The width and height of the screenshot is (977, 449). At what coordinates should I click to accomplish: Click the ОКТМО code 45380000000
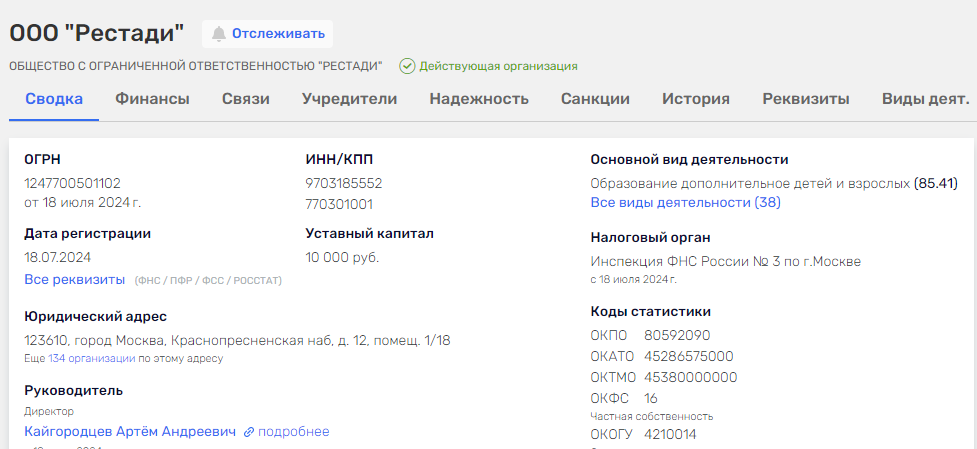[690, 377]
